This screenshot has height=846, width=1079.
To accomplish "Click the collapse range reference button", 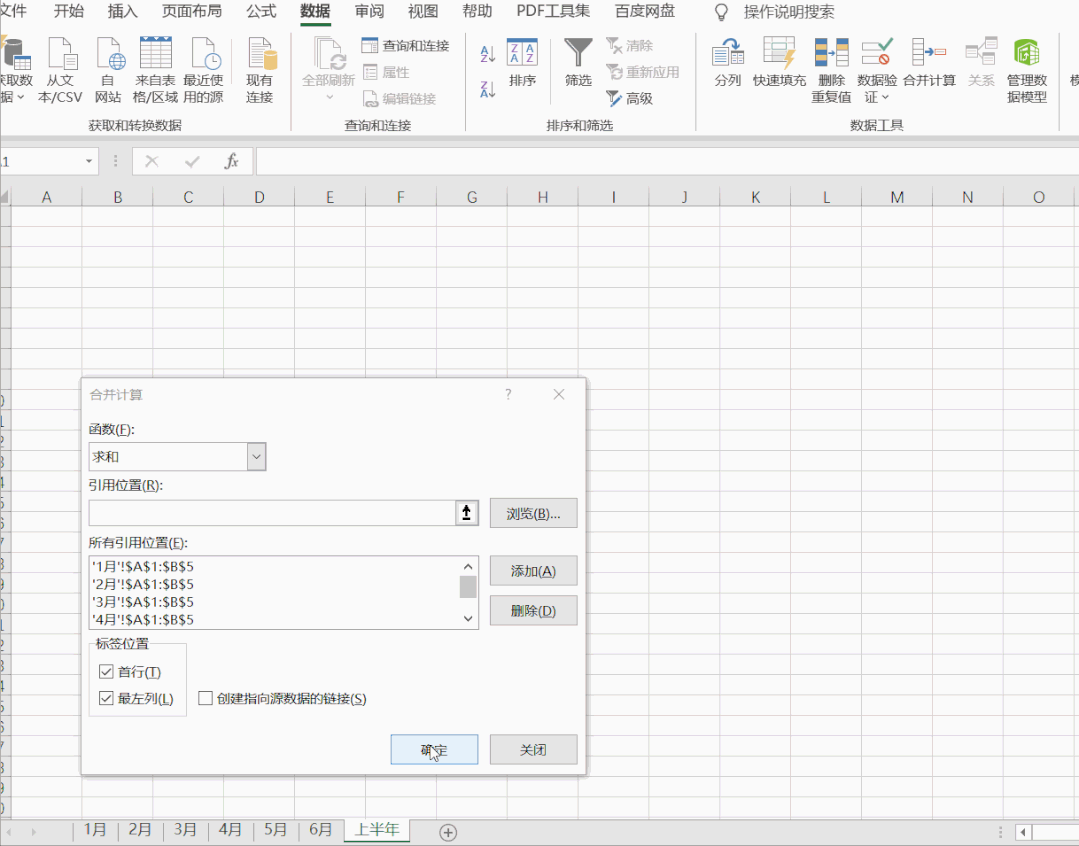I will [467, 513].
